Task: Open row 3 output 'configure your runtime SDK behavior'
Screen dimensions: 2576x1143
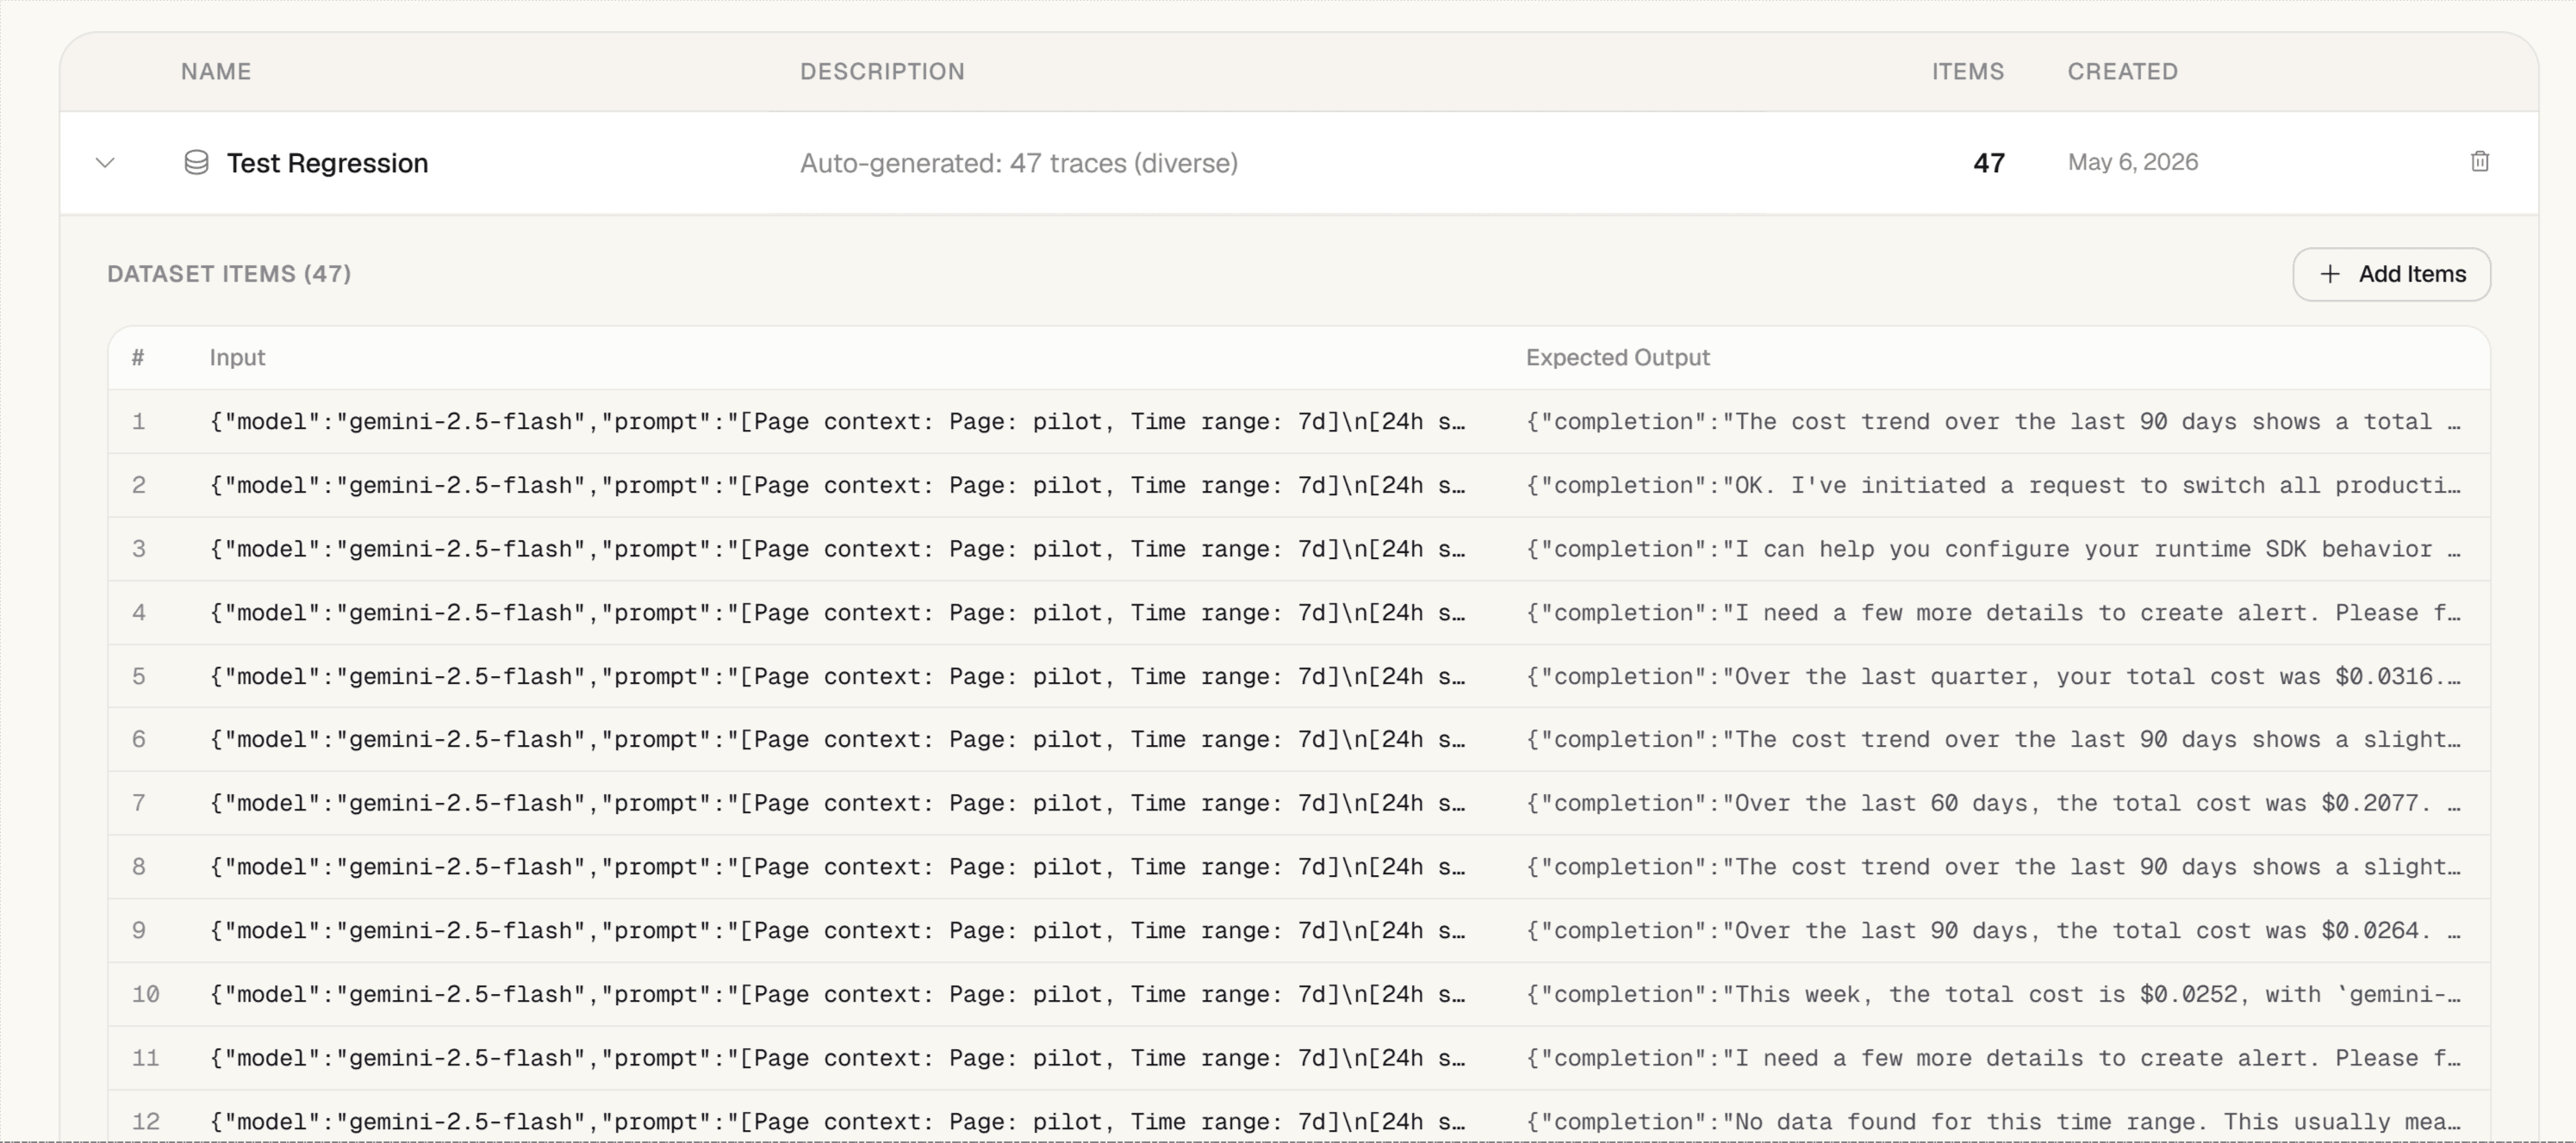Action: click(x=1993, y=549)
